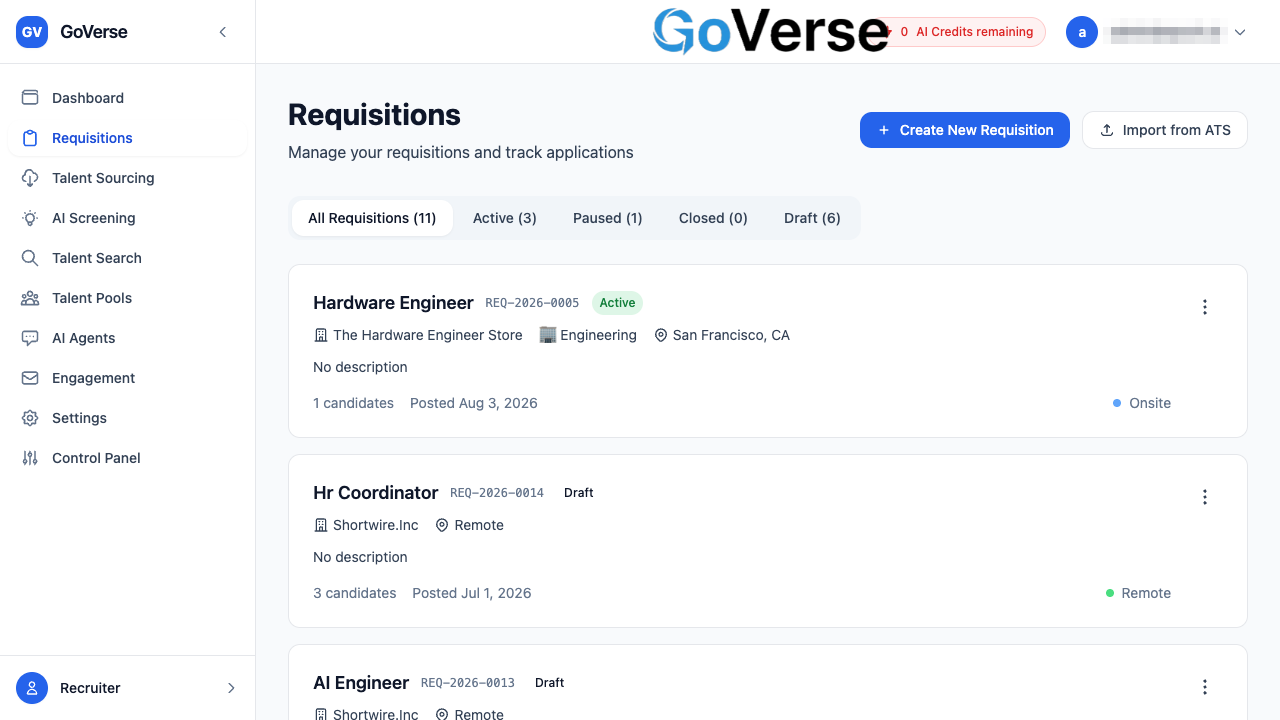Click REQ-2026-0005 requisition ID
This screenshot has width=1280, height=720.
pos(532,303)
